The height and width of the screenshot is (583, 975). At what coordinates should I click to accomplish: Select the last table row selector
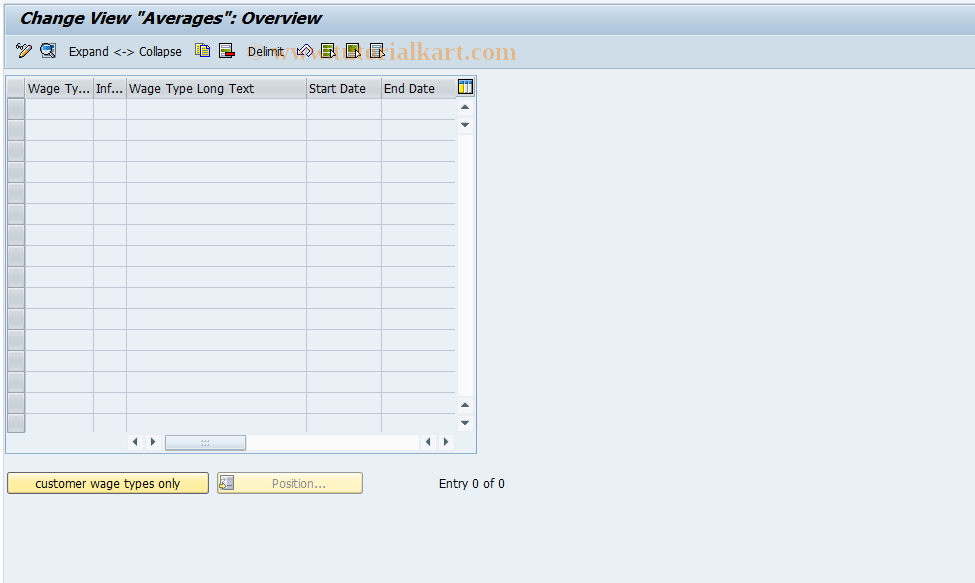[16, 423]
